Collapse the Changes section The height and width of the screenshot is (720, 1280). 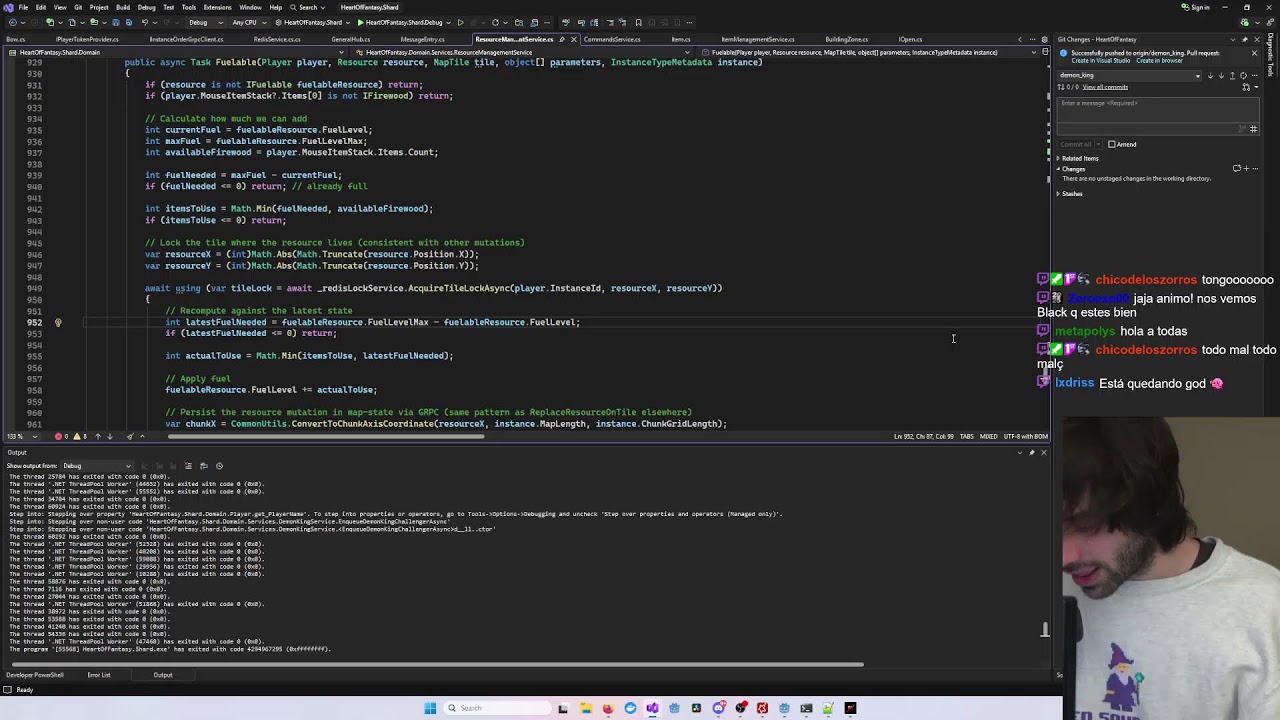[1058, 169]
